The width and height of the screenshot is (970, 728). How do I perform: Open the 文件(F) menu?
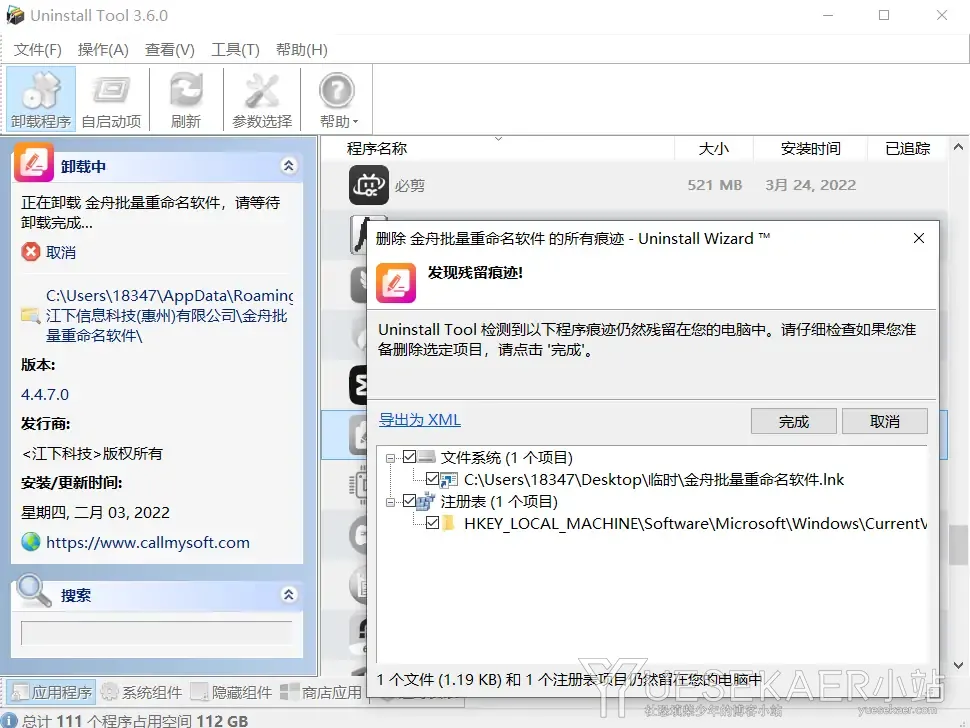(38, 49)
